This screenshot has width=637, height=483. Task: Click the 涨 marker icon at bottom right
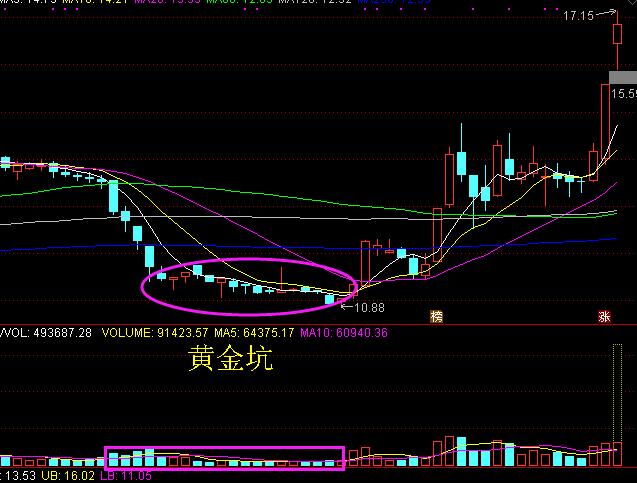click(x=604, y=316)
